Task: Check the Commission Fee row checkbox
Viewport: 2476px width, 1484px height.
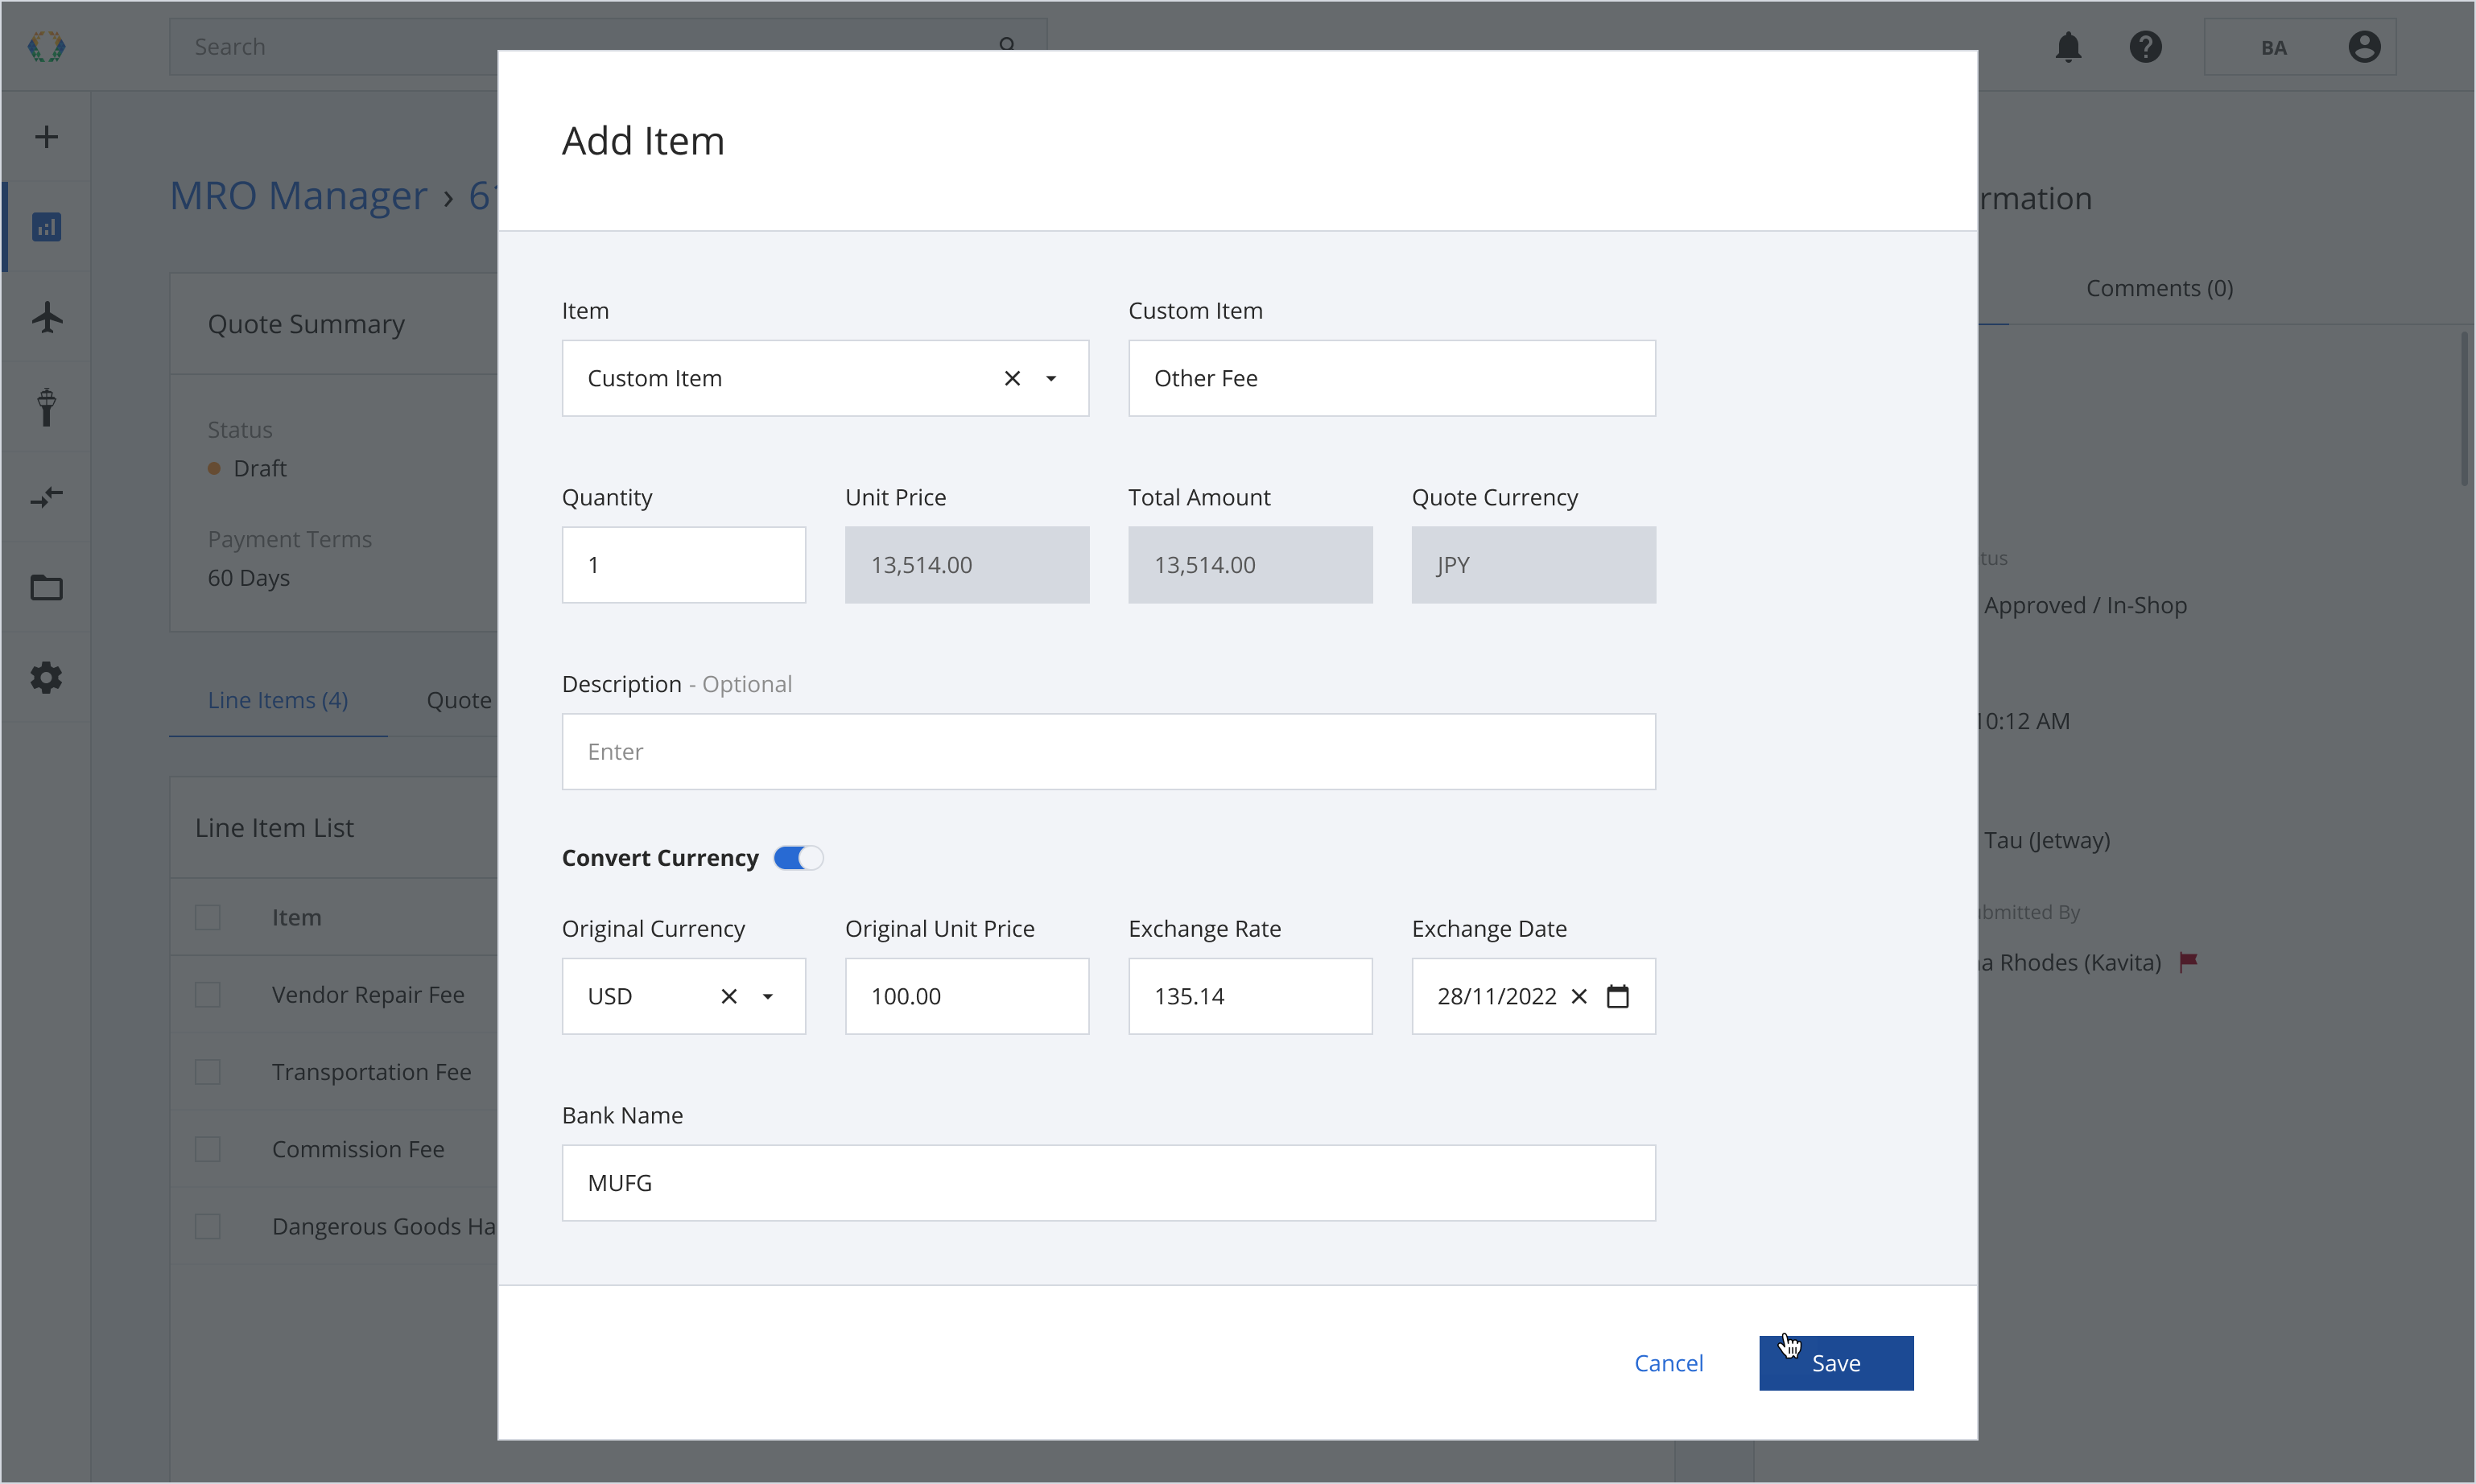Action: [x=207, y=1149]
